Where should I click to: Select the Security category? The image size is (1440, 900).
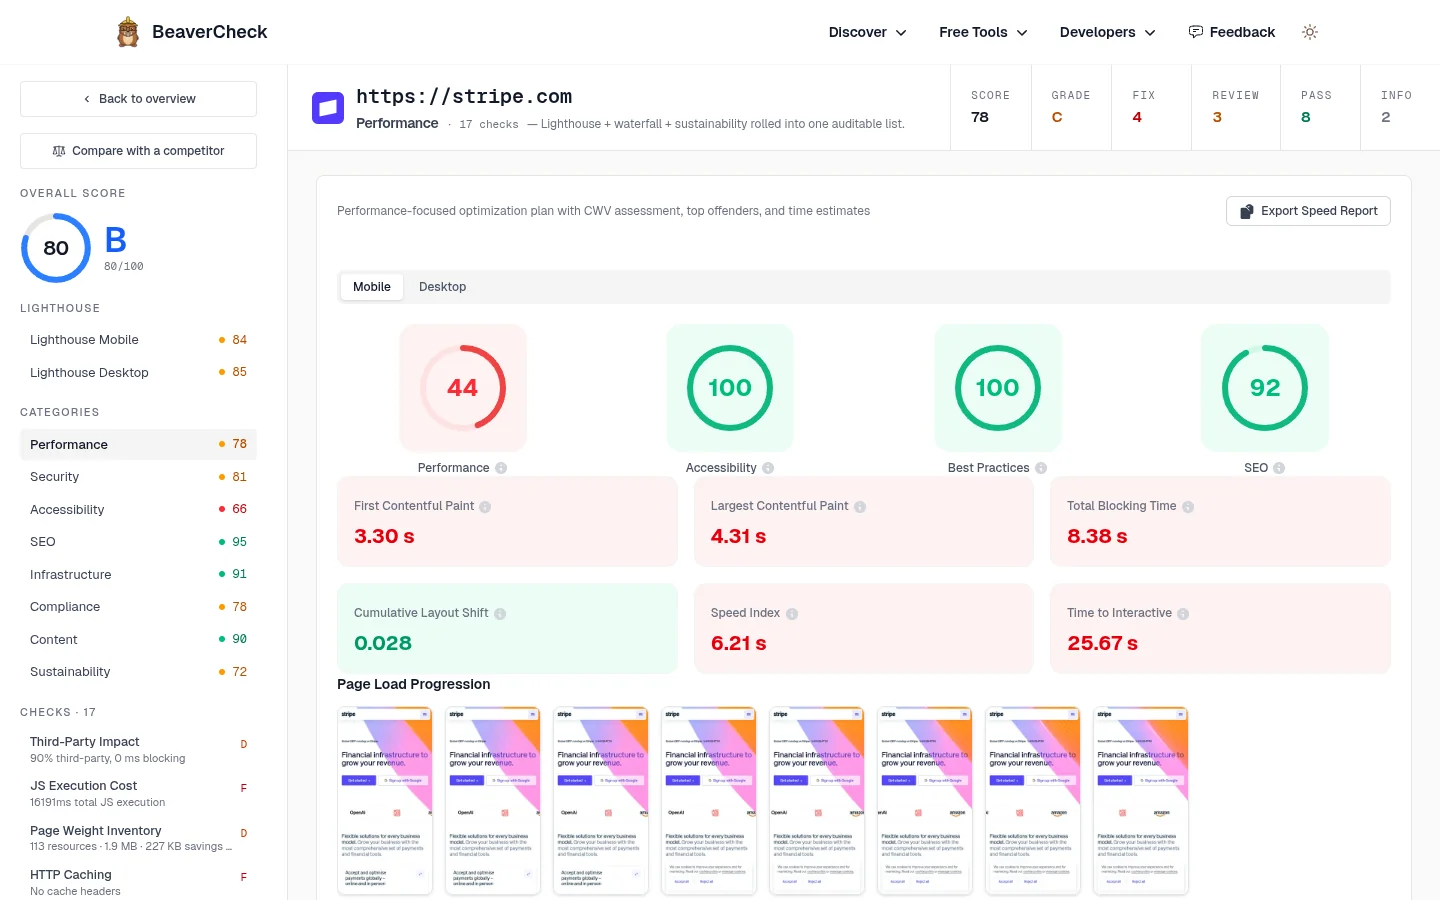pos(138,477)
